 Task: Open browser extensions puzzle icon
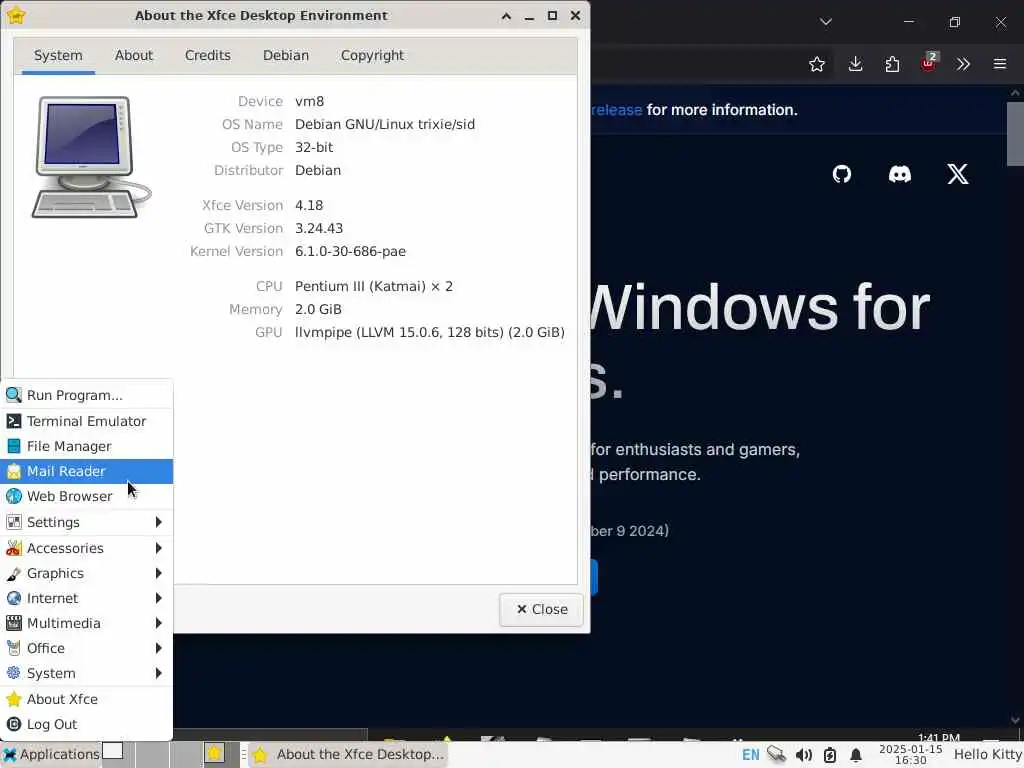892,64
